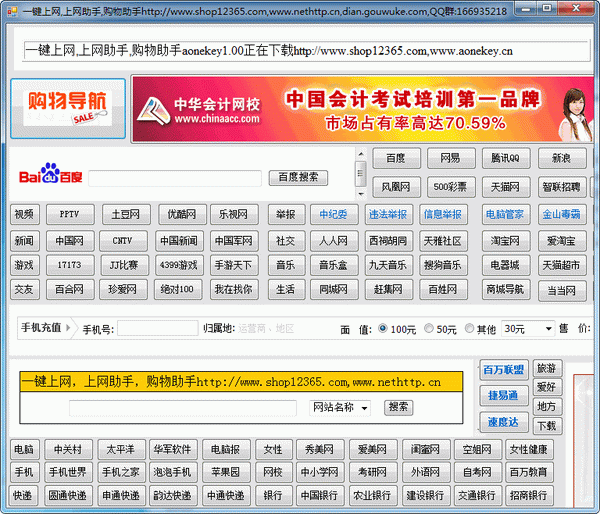Open the 网站名称 search type dropdown
600x514 pixels.
click(340, 407)
